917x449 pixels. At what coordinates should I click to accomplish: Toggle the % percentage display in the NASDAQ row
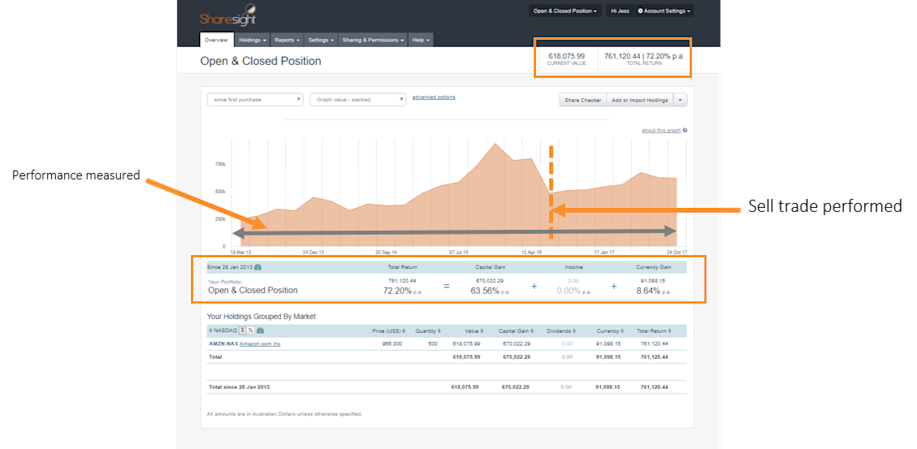tap(250, 331)
